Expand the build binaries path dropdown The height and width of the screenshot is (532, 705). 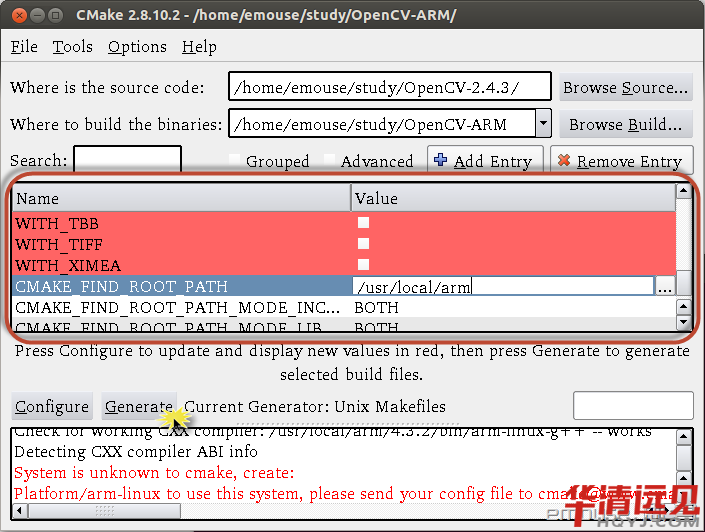coord(543,124)
